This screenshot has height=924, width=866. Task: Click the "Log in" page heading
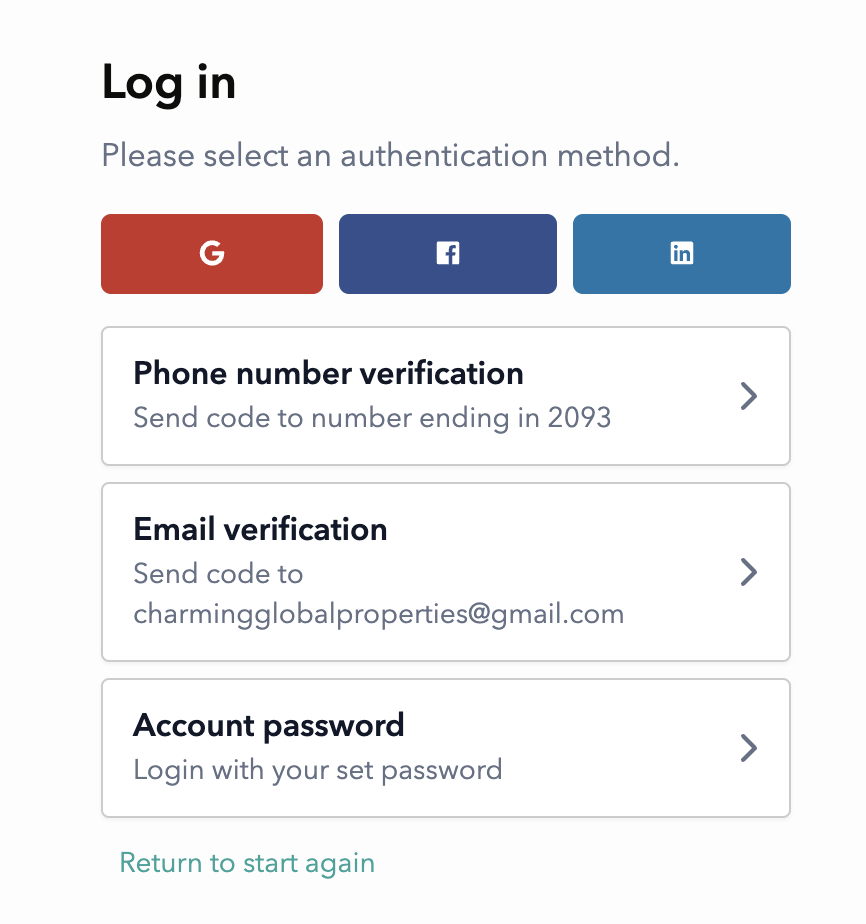pos(168,84)
